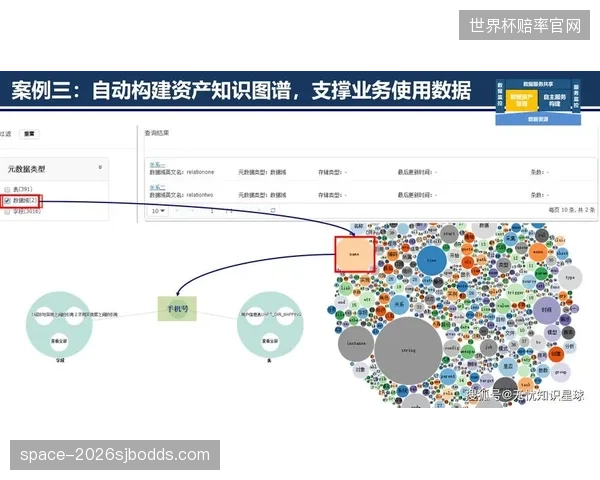Collapse the 元数据类型 filter panel
Screen dimensions: 600x480
100,167
